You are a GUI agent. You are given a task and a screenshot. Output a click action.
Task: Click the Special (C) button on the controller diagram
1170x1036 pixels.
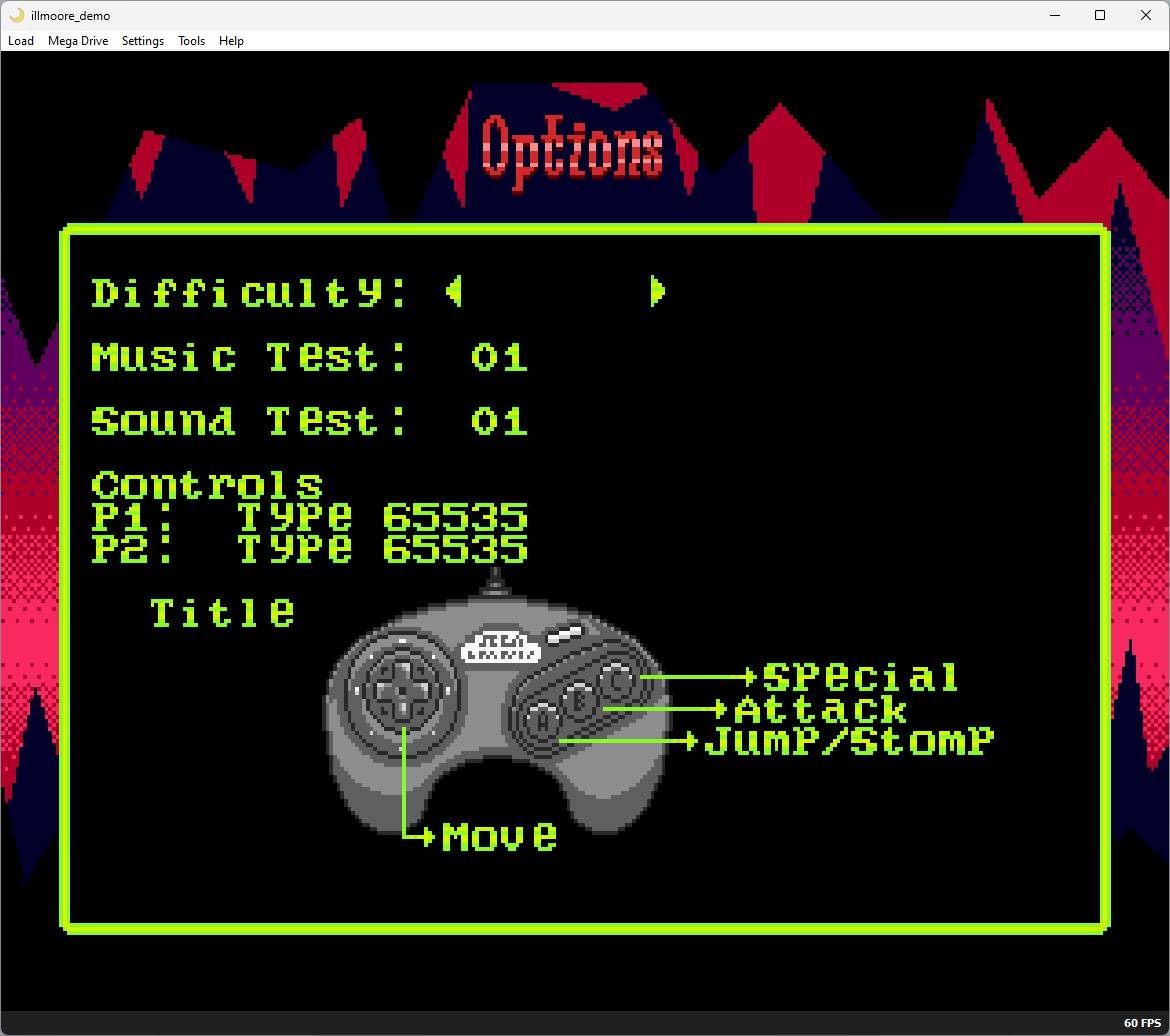618,679
